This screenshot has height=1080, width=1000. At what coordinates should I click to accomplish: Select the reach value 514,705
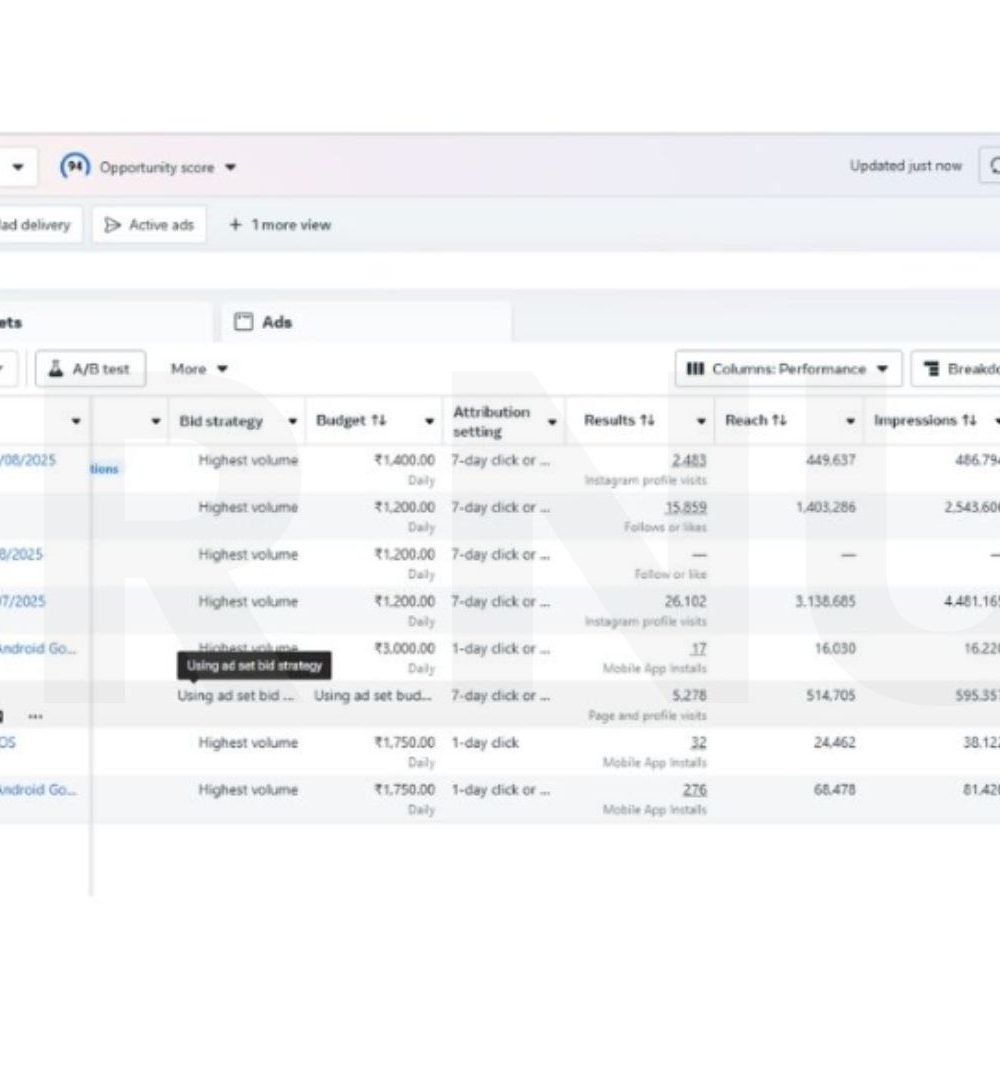click(831, 696)
